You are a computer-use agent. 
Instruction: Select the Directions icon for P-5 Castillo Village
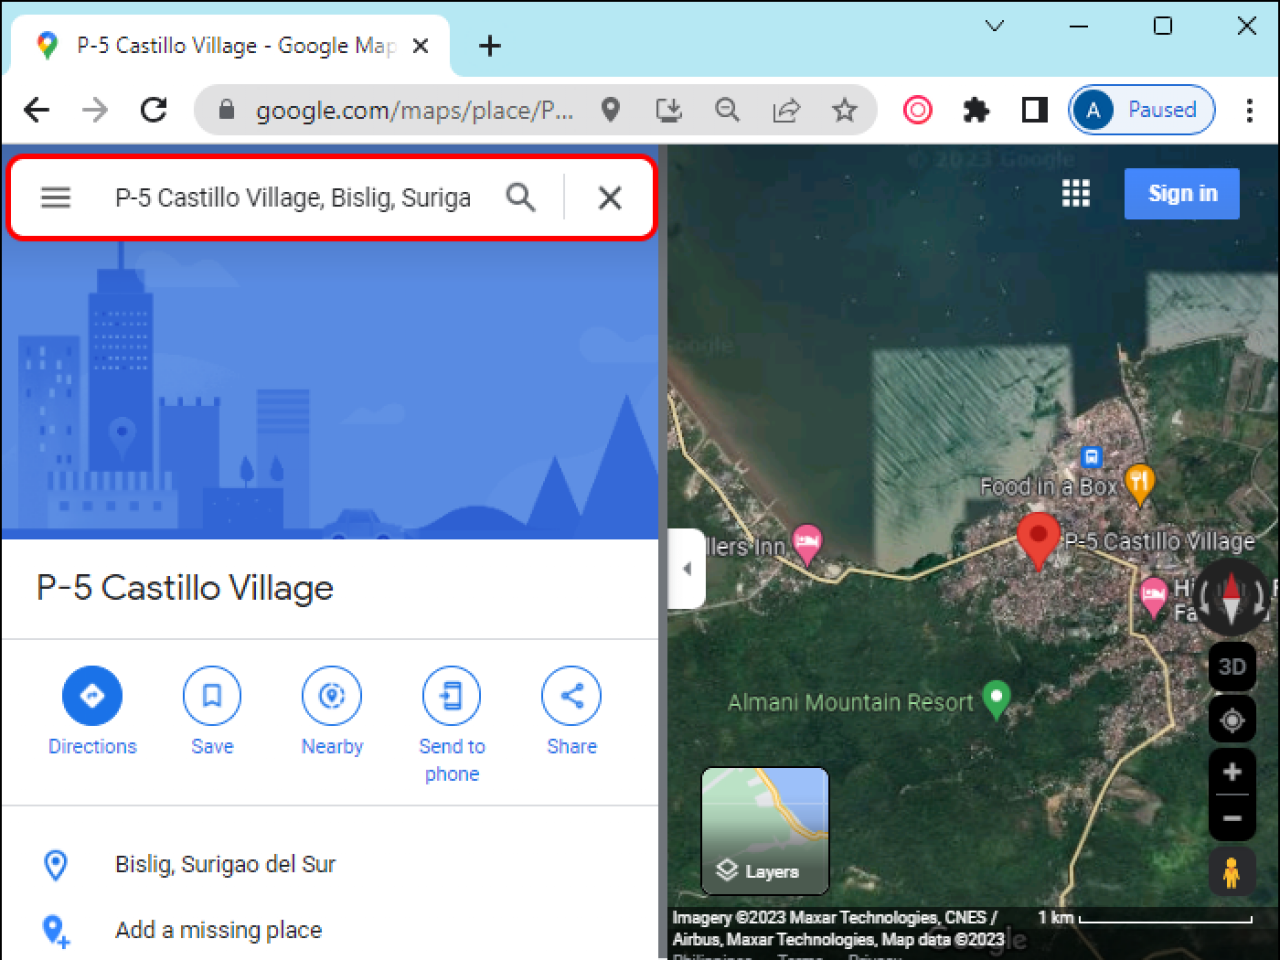click(92, 695)
